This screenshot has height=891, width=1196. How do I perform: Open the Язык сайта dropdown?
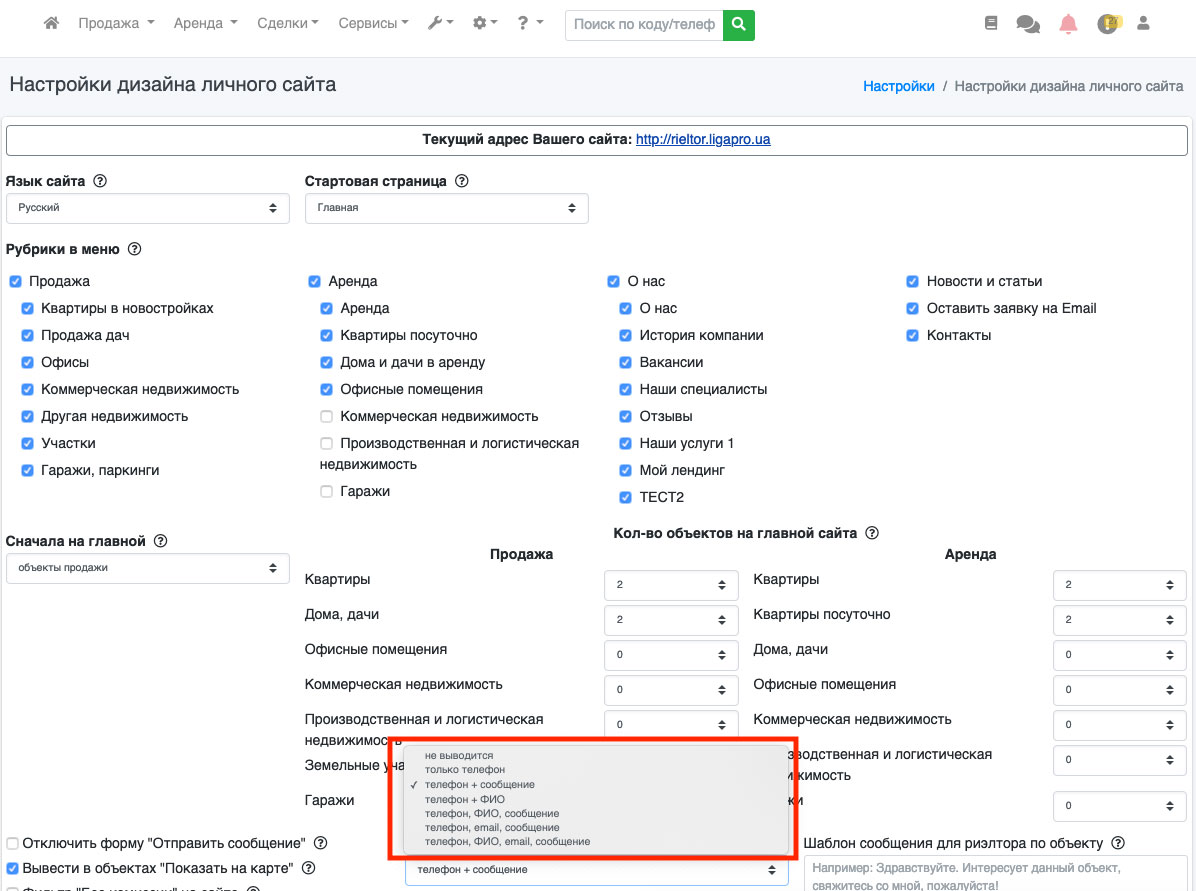[x=147, y=208]
